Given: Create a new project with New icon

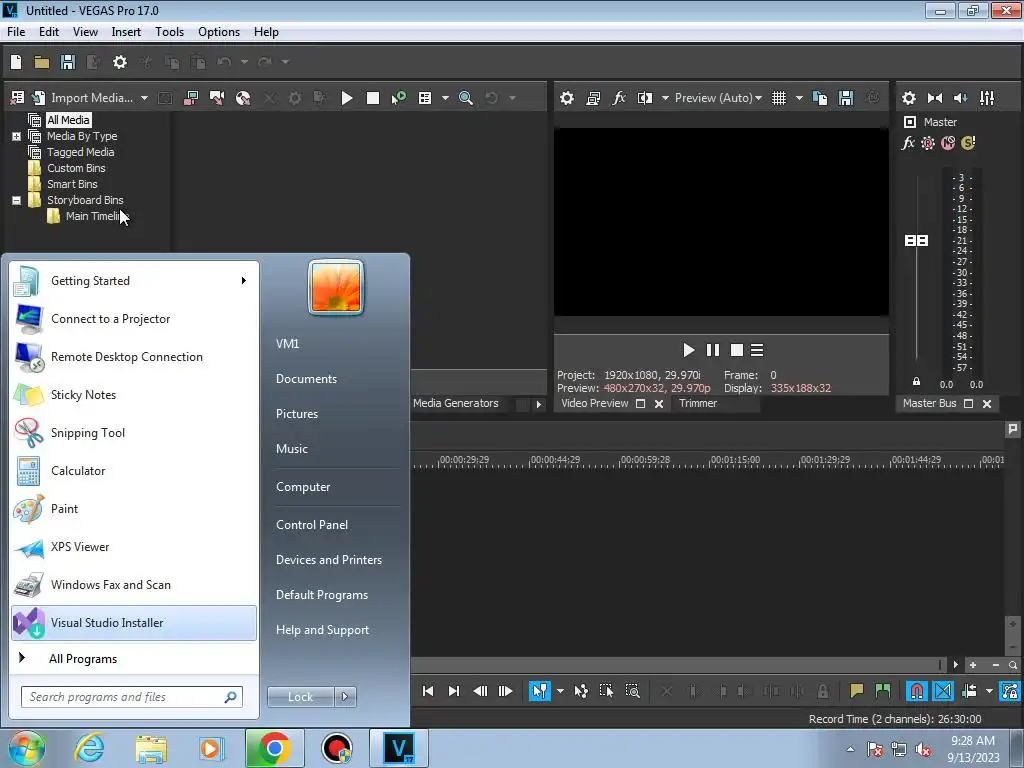Looking at the screenshot, I should click(x=16, y=62).
